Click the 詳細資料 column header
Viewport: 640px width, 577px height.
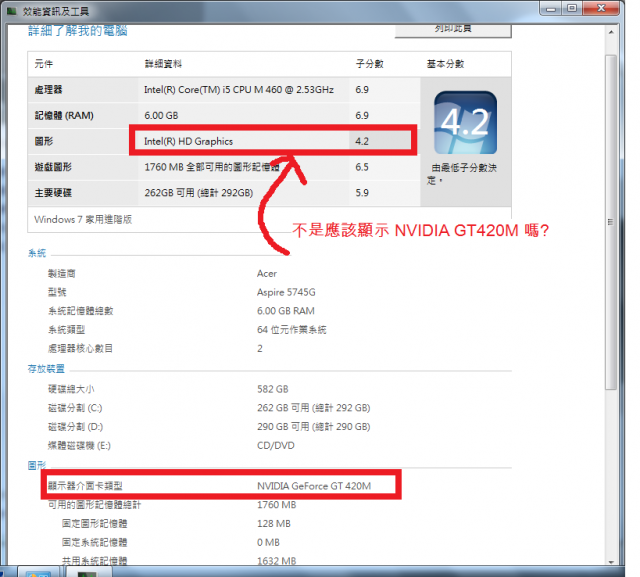coord(163,64)
